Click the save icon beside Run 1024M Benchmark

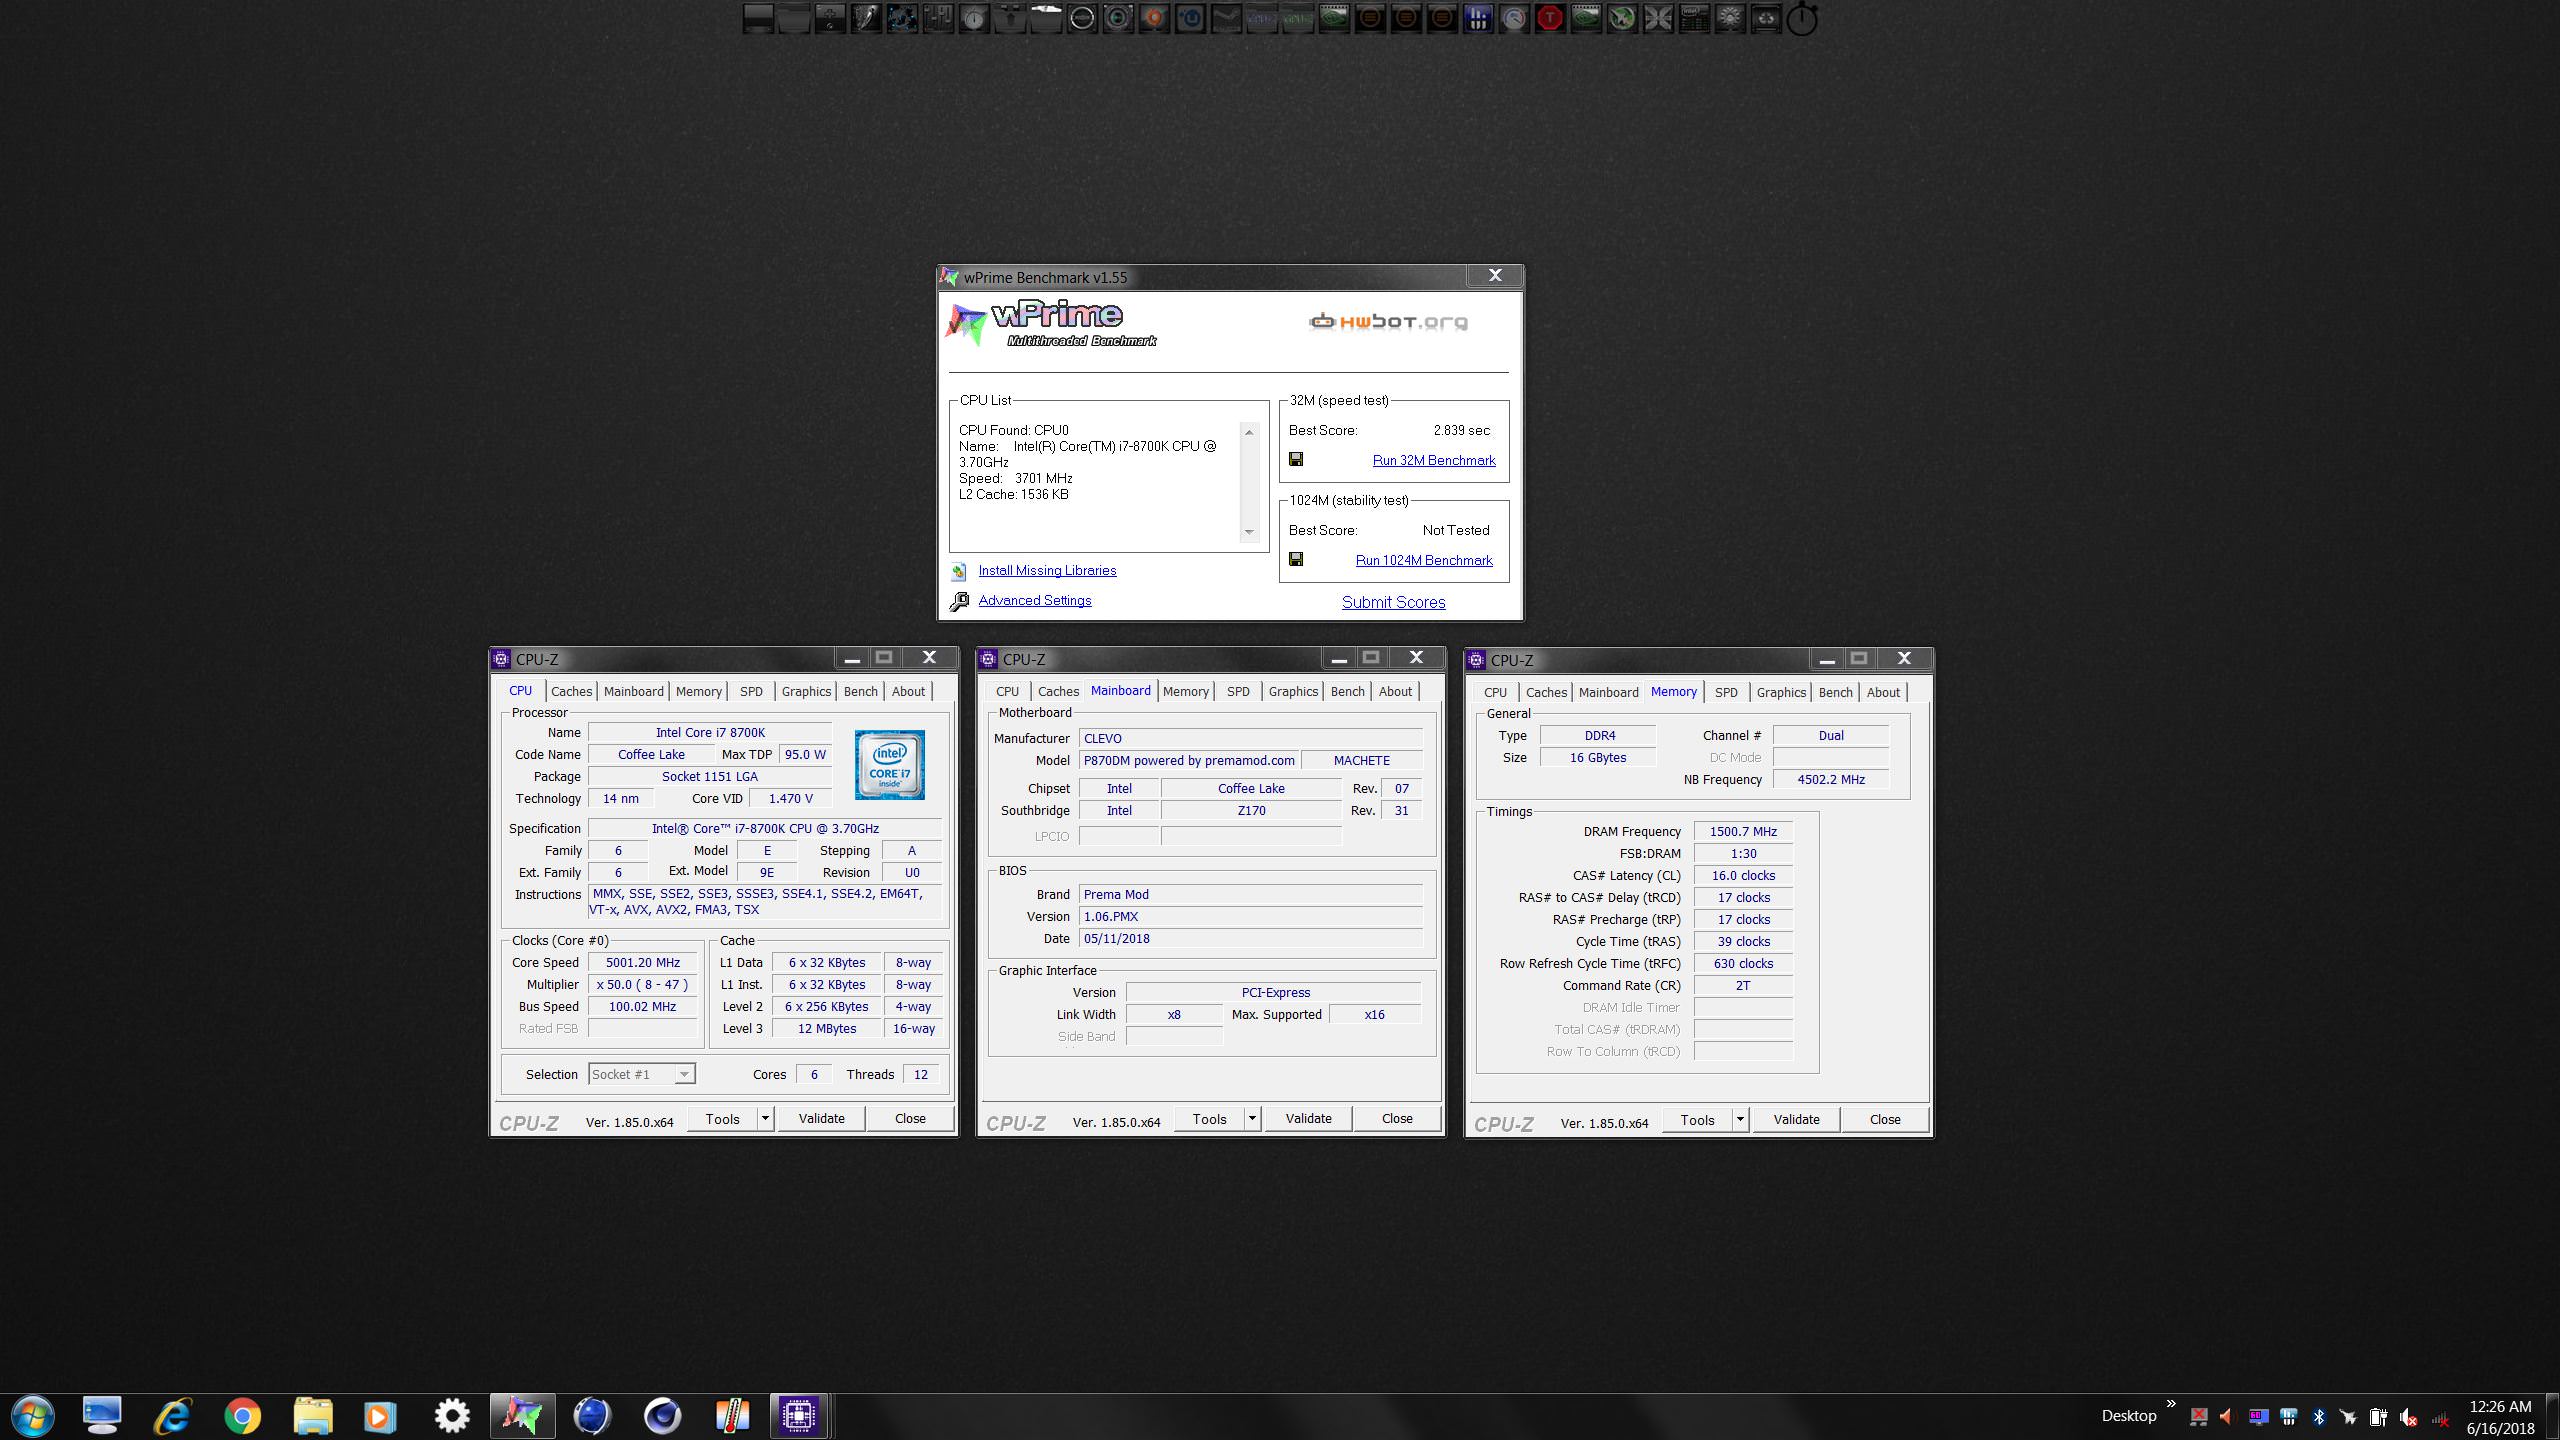point(1296,559)
